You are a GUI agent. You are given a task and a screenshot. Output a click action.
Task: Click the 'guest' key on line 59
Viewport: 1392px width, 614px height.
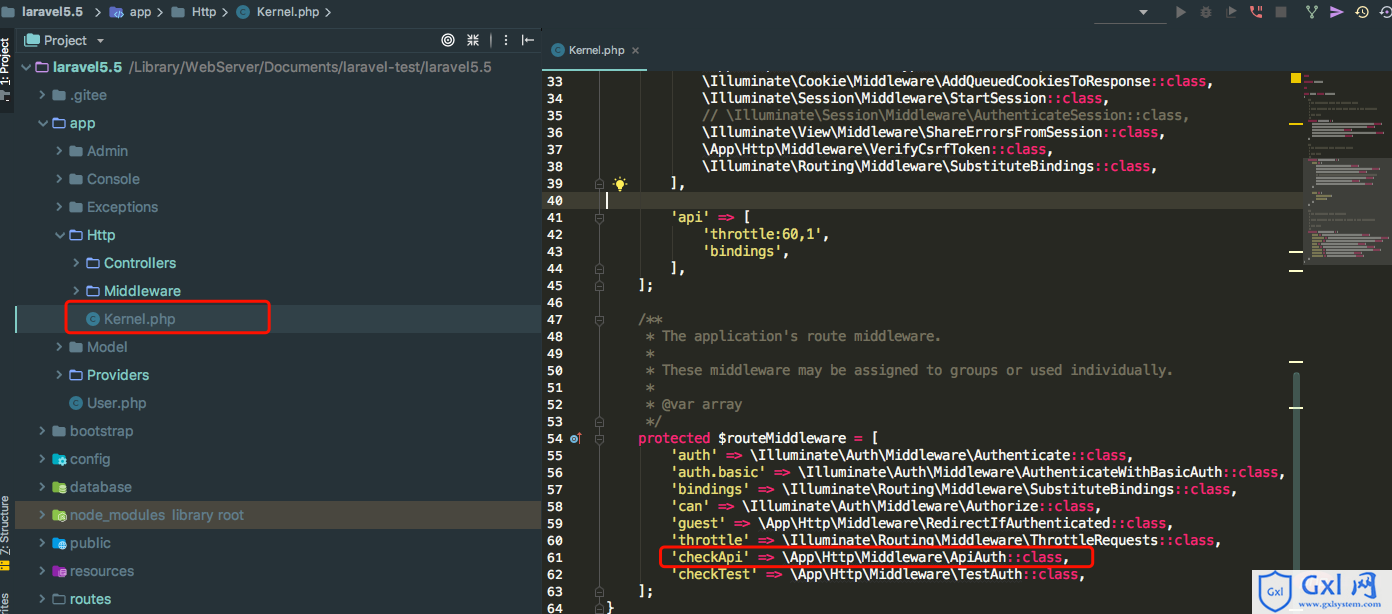(698, 523)
